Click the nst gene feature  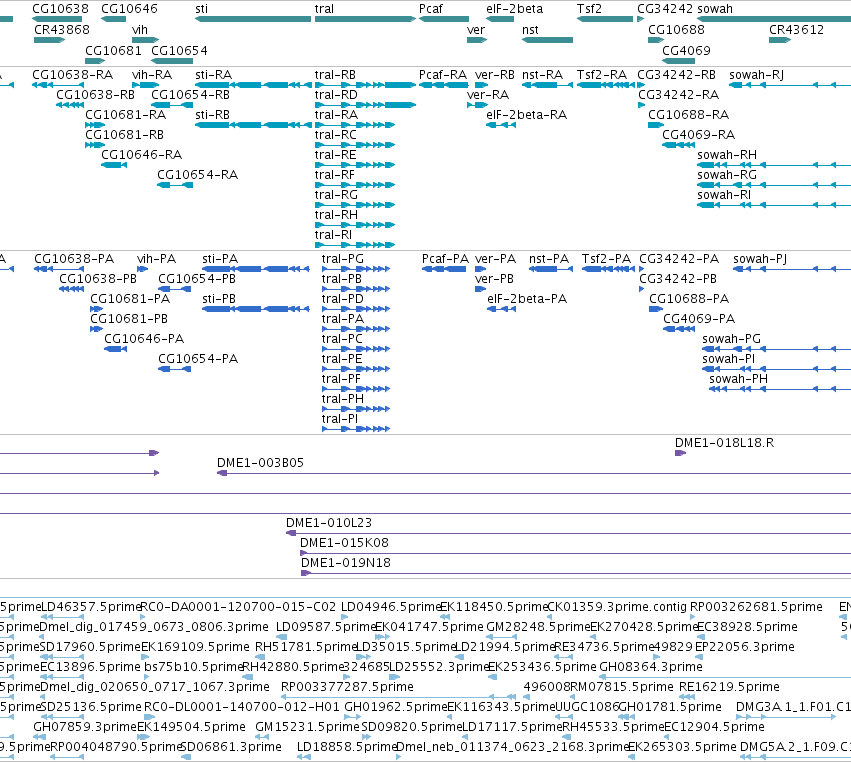(547, 40)
